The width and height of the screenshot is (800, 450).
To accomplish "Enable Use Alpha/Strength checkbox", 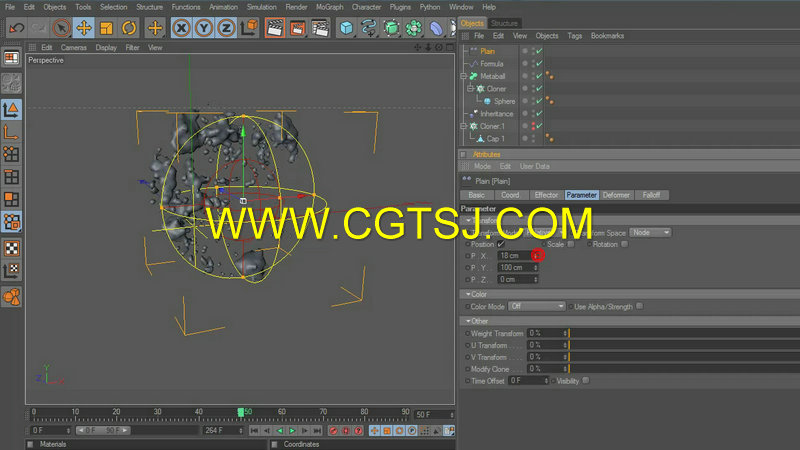I will (x=639, y=306).
